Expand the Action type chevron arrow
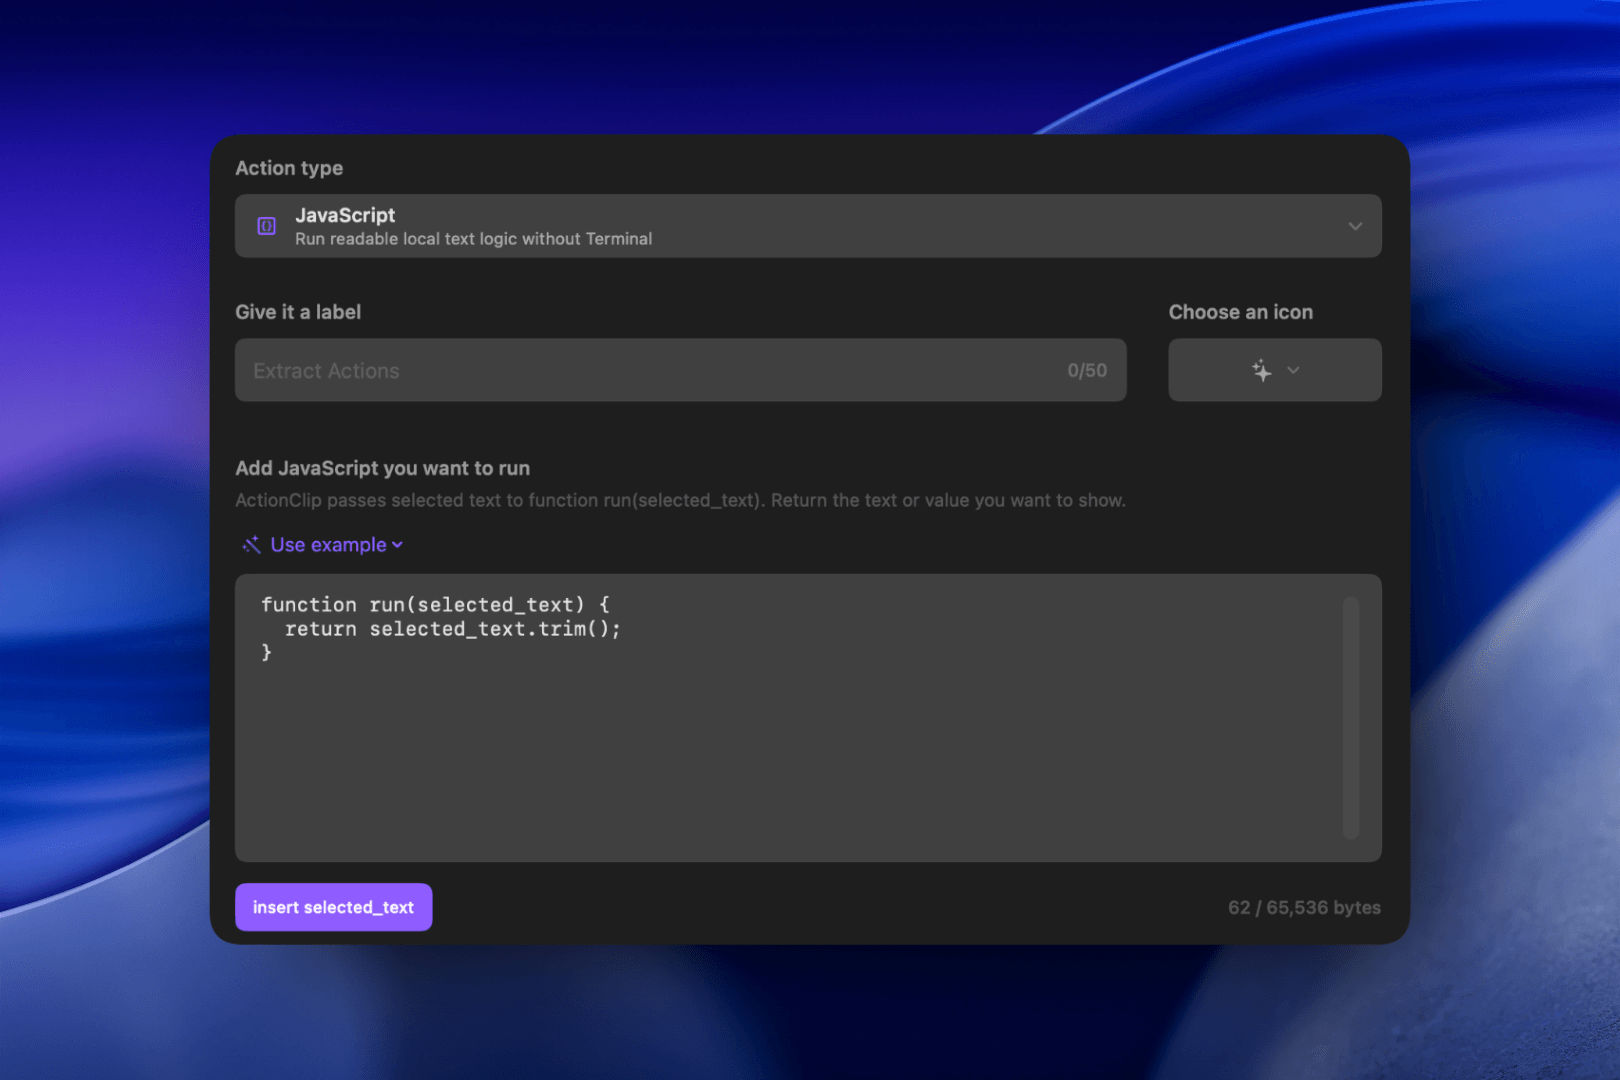 (1355, 226)
